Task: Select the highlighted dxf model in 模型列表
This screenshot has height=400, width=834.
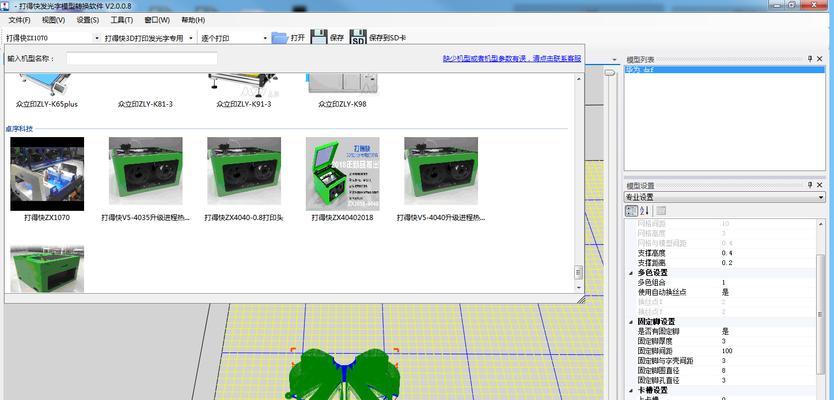Action: click(724, 70)
